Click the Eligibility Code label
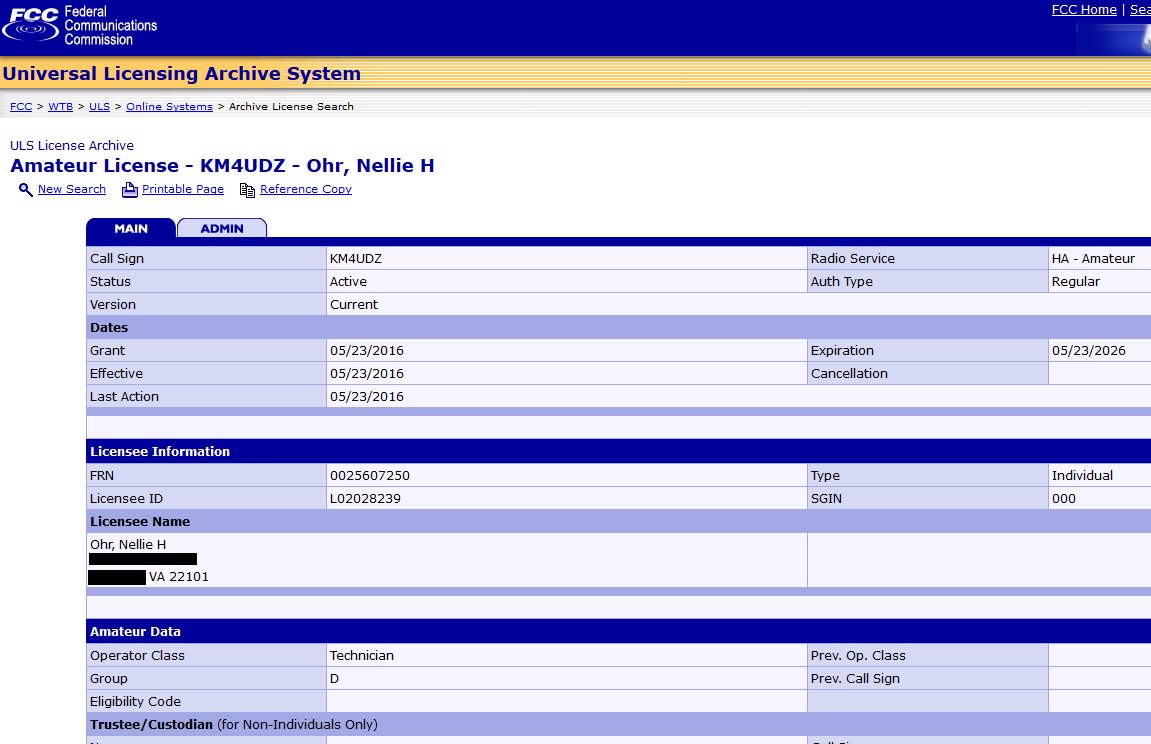 [x=135, y=701]
